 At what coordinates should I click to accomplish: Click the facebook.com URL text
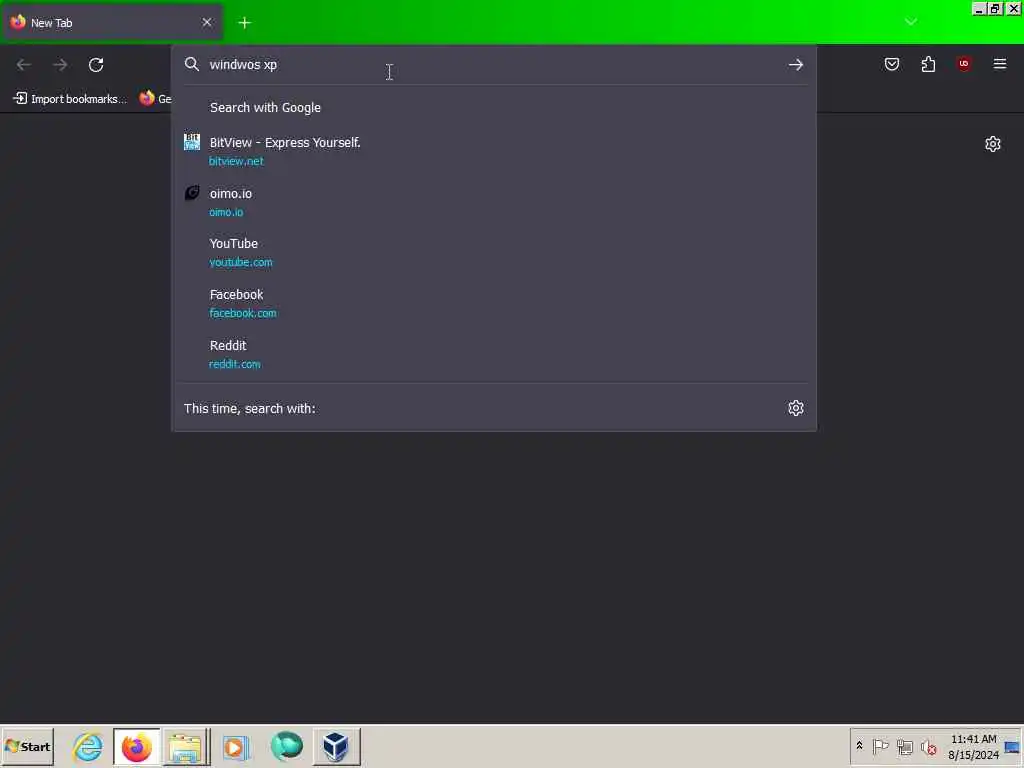(x=243, y=313)
